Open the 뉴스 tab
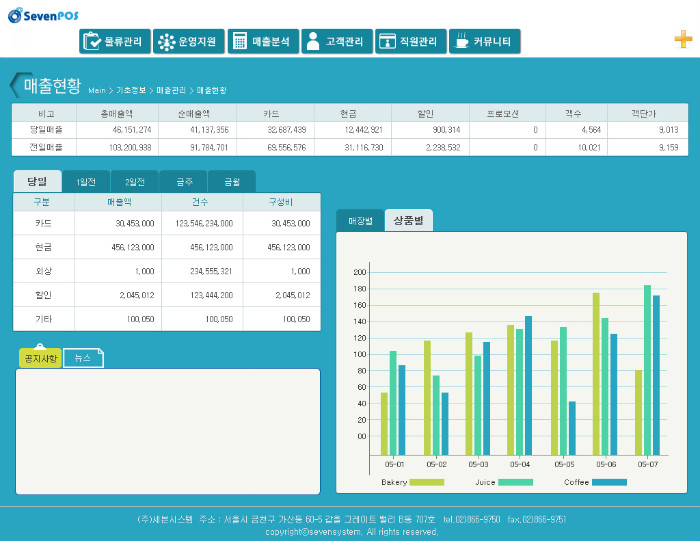 pyautogui.click(x=82, y=358)
